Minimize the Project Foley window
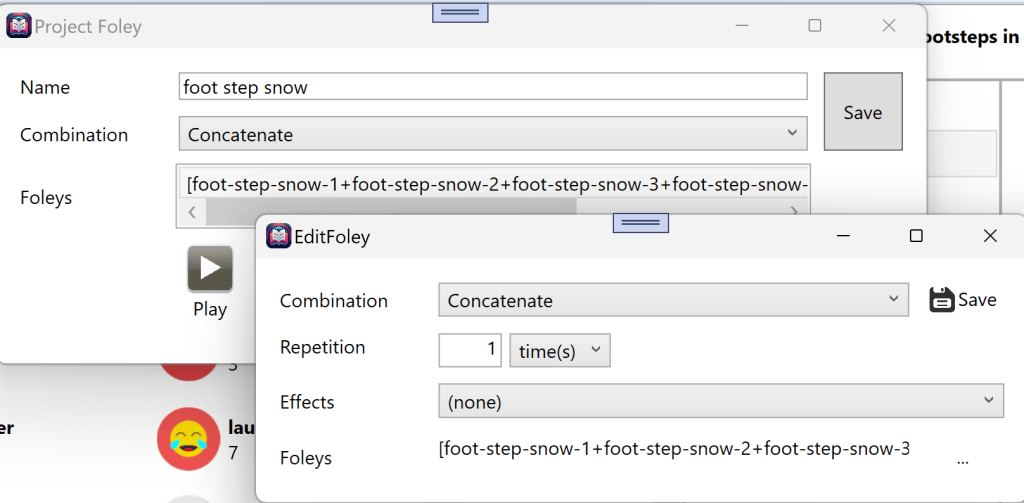Screen dimensions: 1024x503 coord(742,26)
